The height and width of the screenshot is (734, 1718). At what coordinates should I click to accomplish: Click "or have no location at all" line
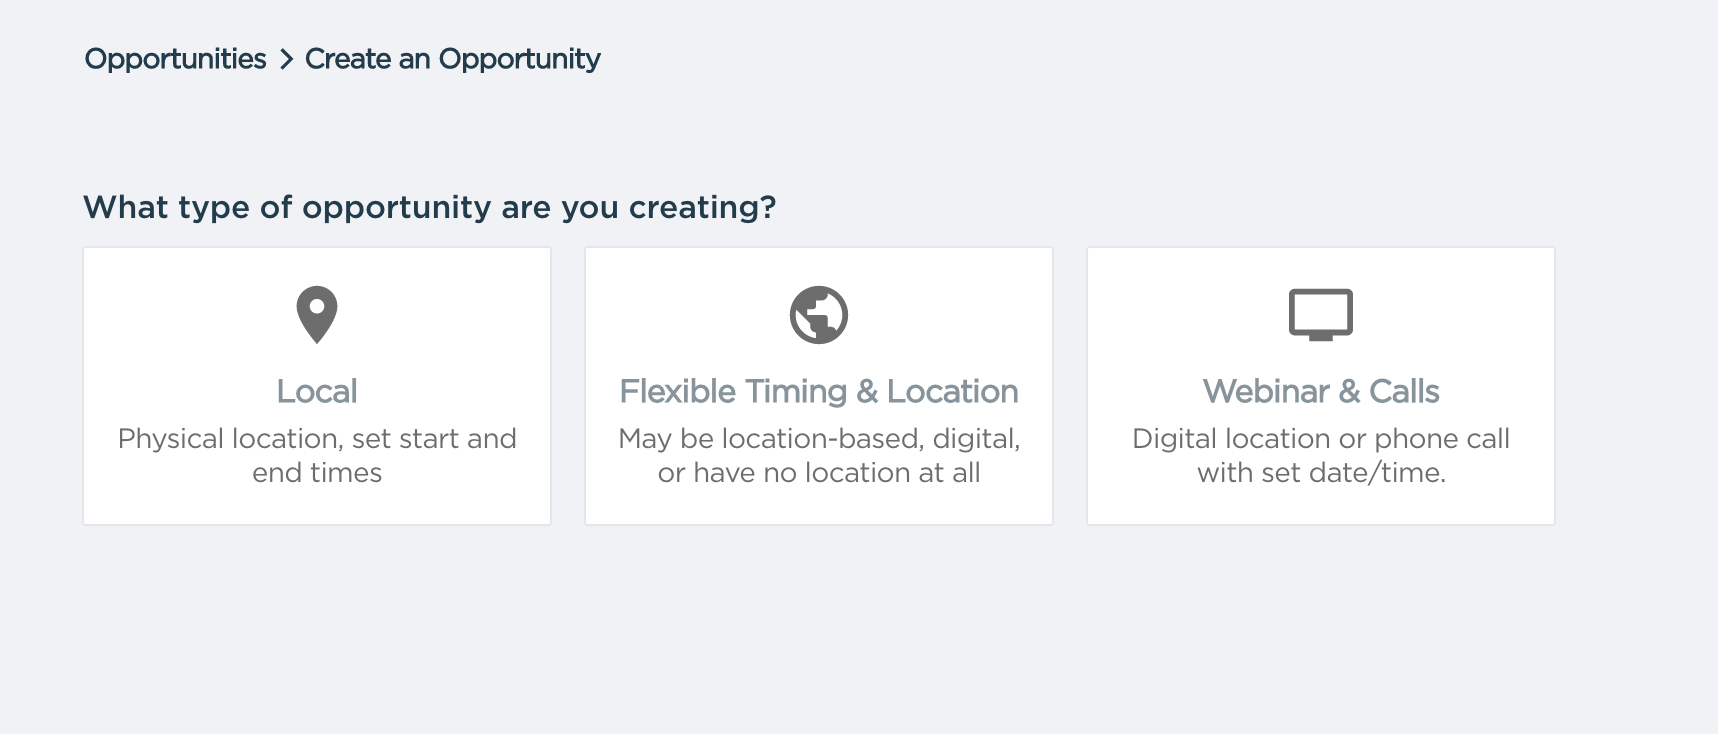[819, 472]
